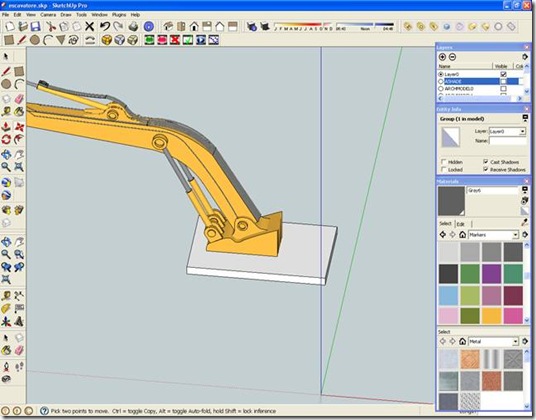Viewport: 536px width, 420px height.
Task: Click the Gray6 material name field
Action: click(493, 191)
